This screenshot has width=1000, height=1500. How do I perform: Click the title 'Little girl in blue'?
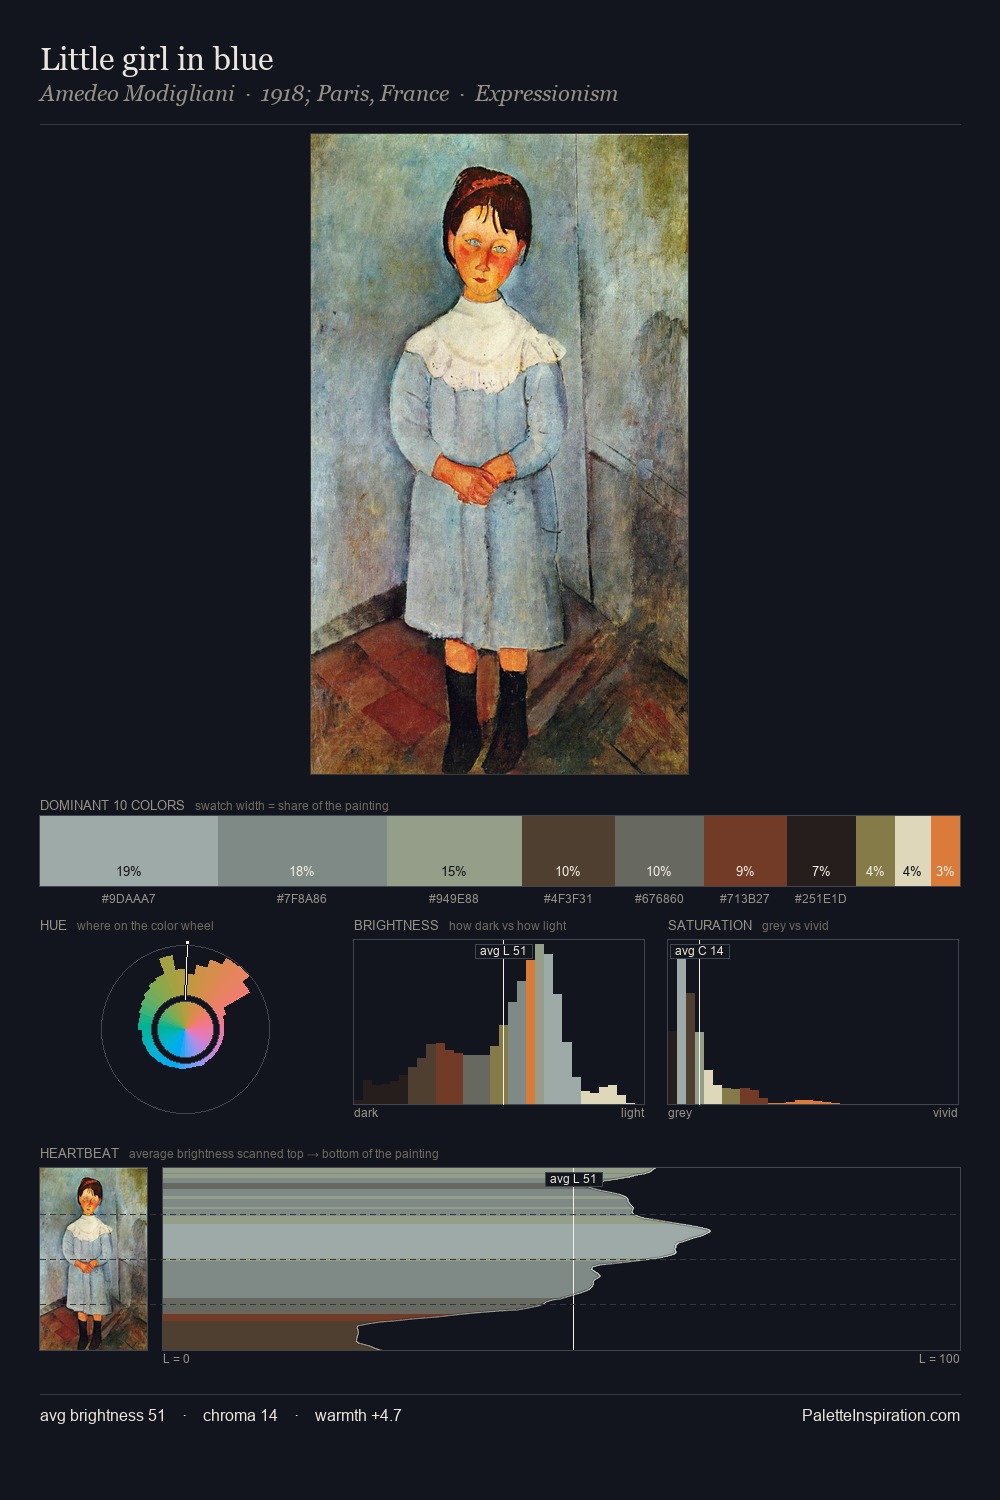coord(157,59)
